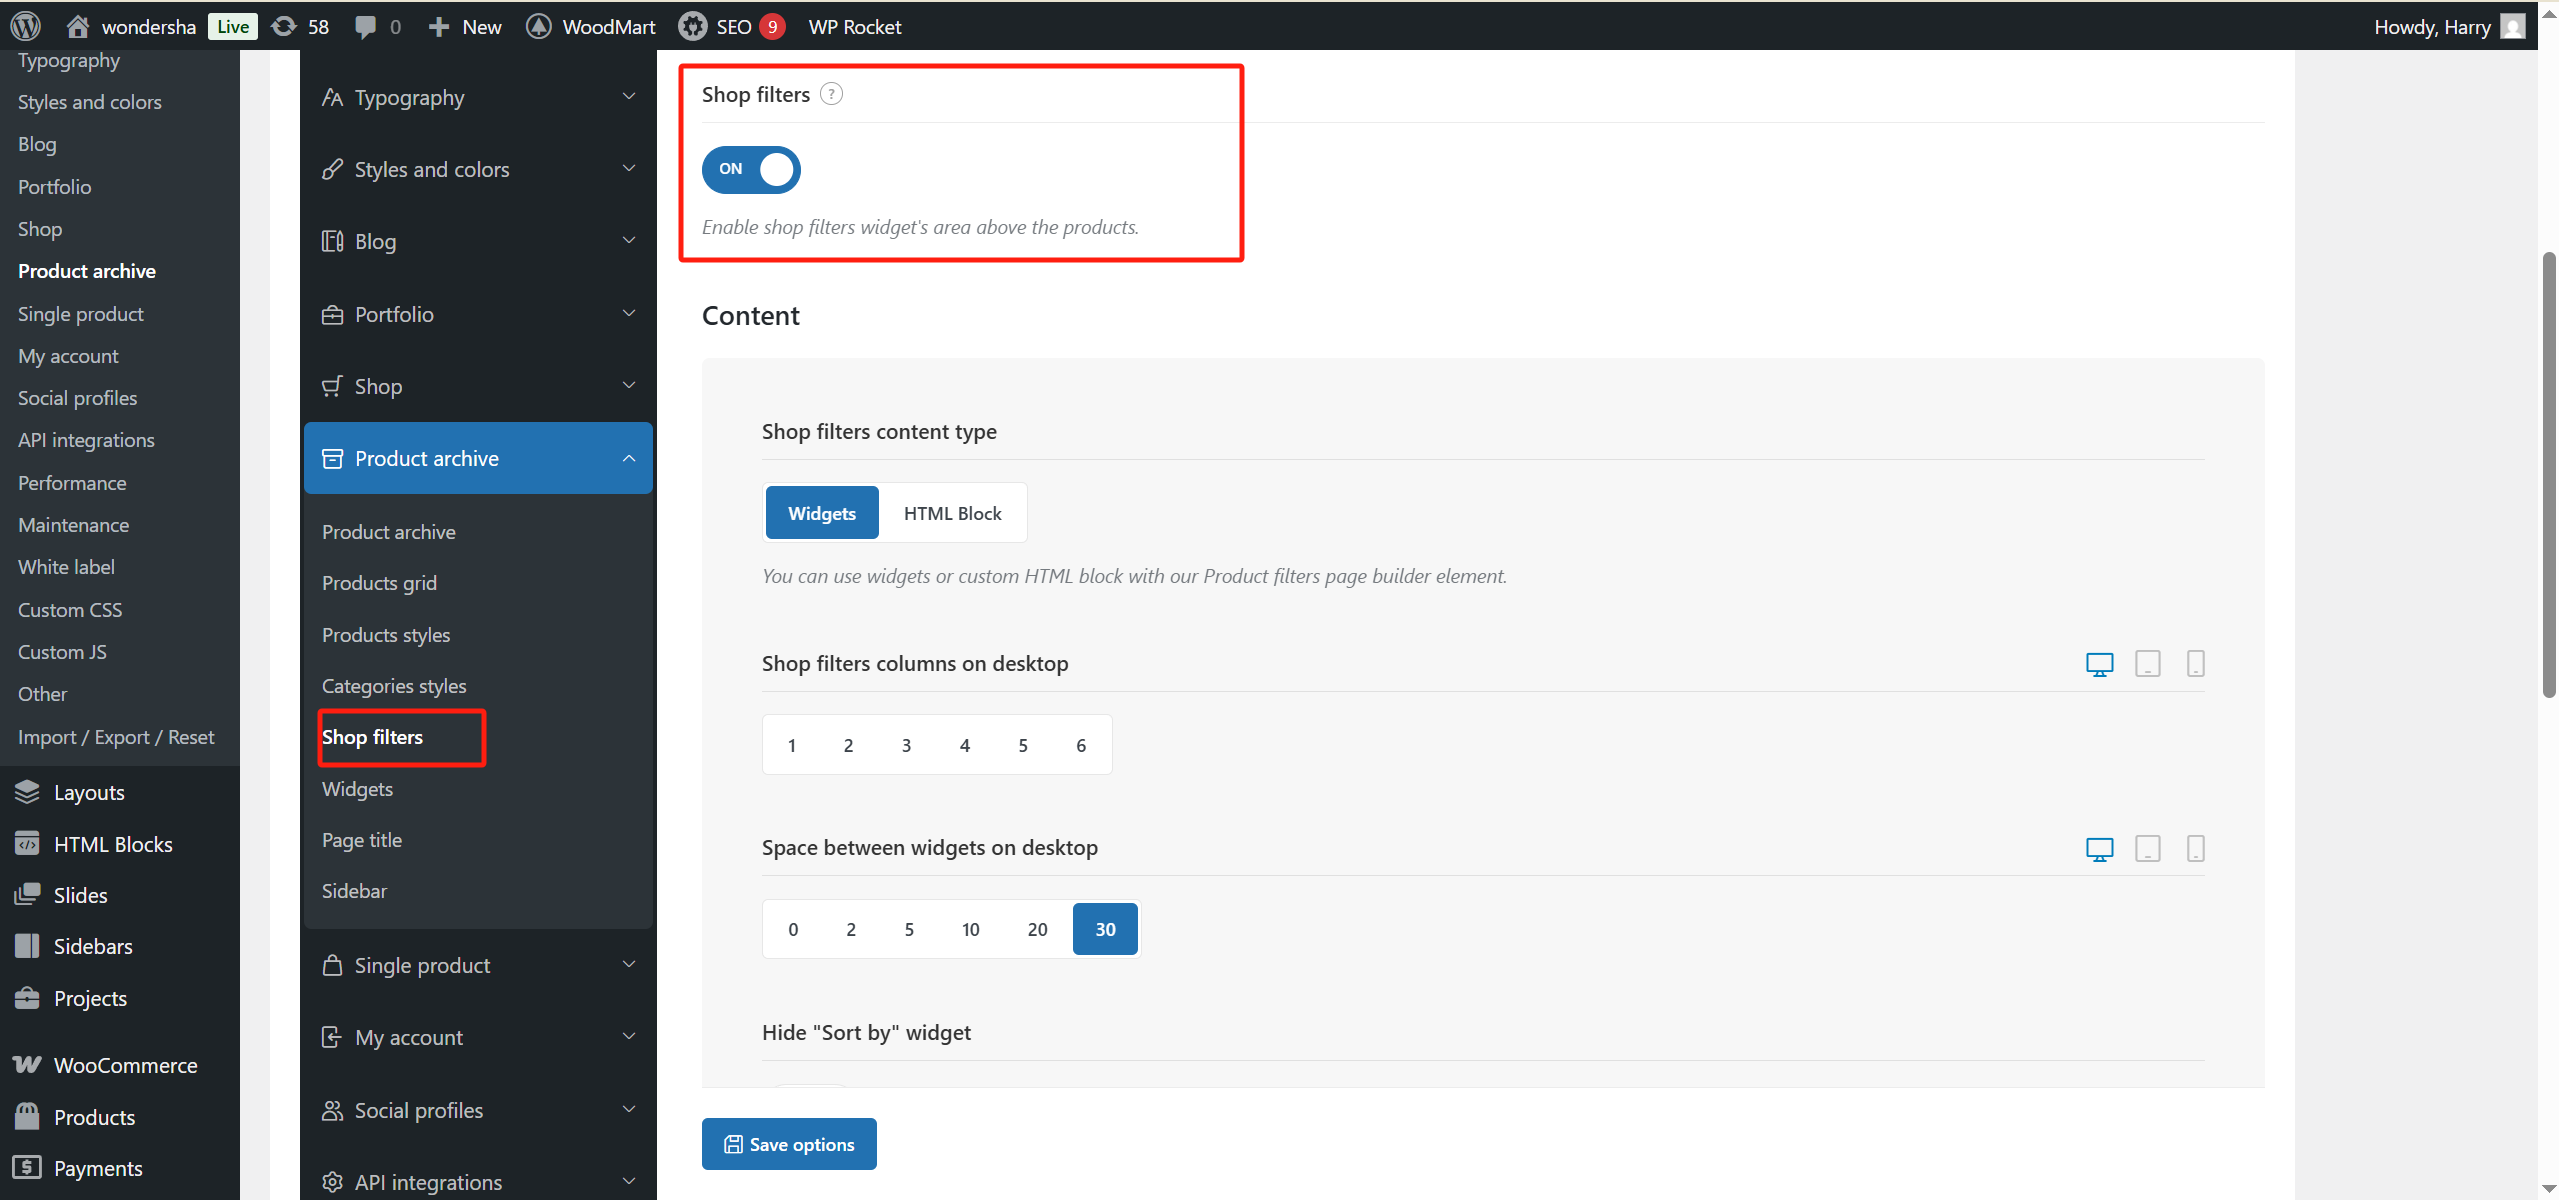Choose HTML Block content type
The width and height of the screenshot is (2559, 1200).
[x=952, y=513]
